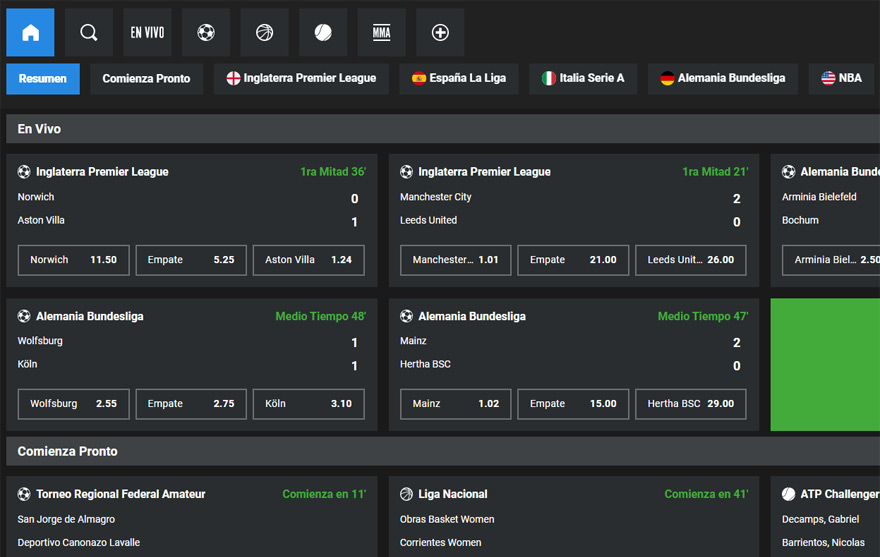880x557 pixels.
Task: Click the green banner on the right
Action: click(x=825, y=364)
